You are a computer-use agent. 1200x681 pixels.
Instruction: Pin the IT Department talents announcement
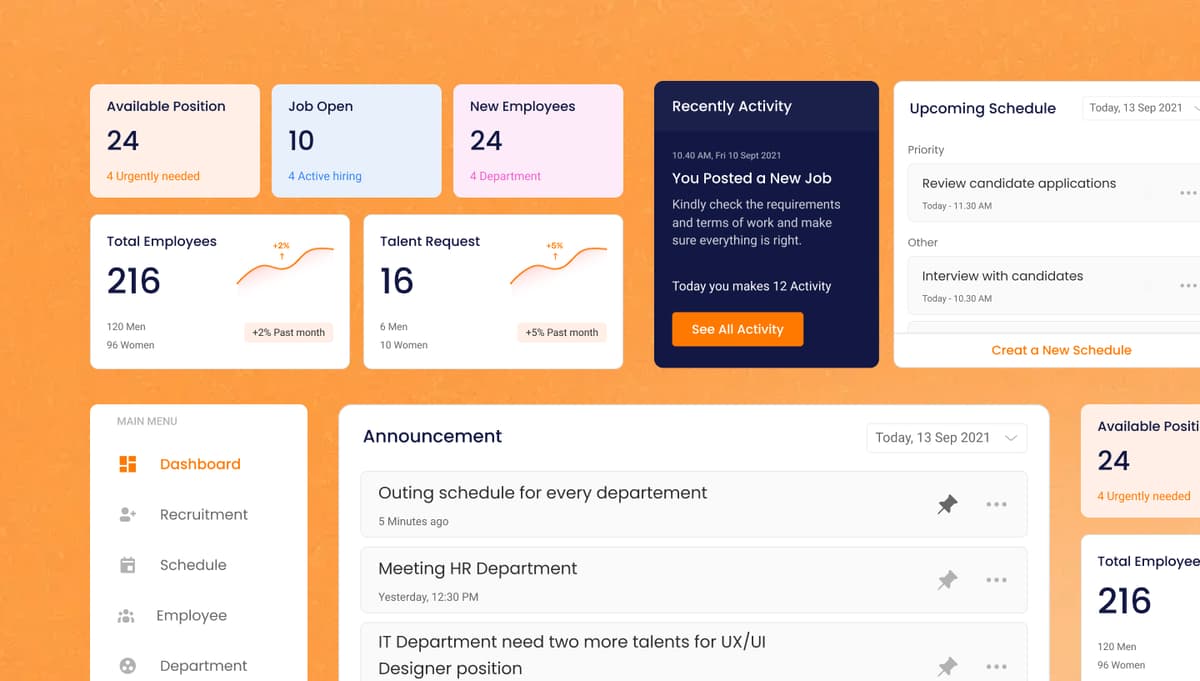(x=947, y=666)
